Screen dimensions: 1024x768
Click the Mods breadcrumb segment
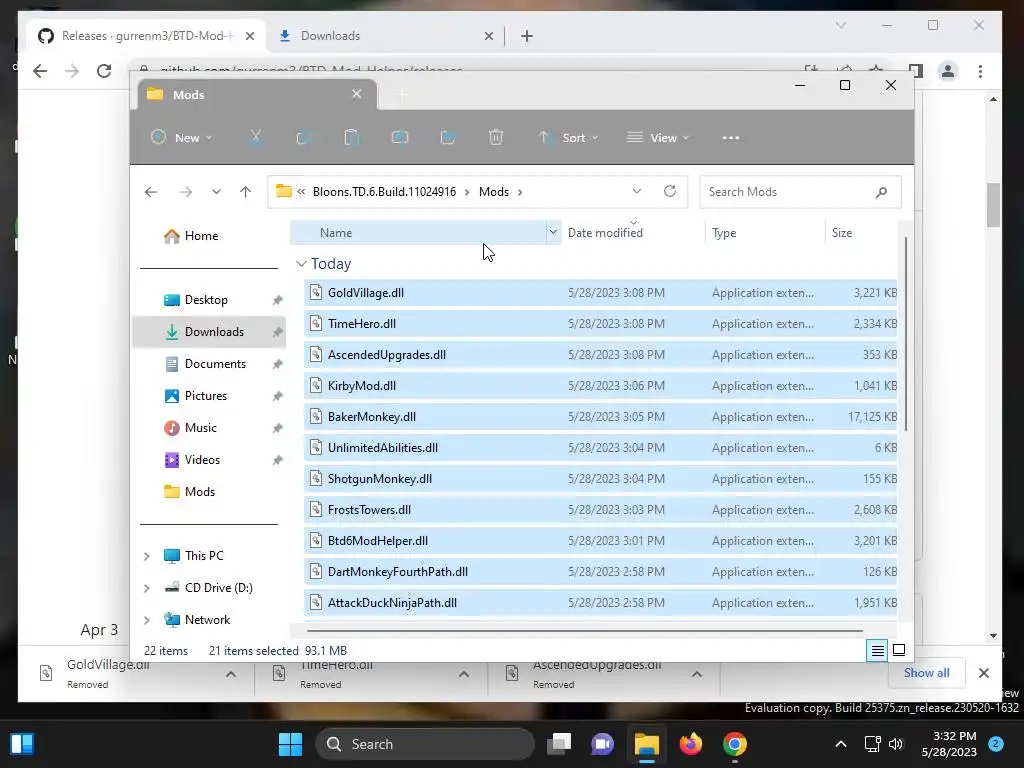[x=494, y=192]
